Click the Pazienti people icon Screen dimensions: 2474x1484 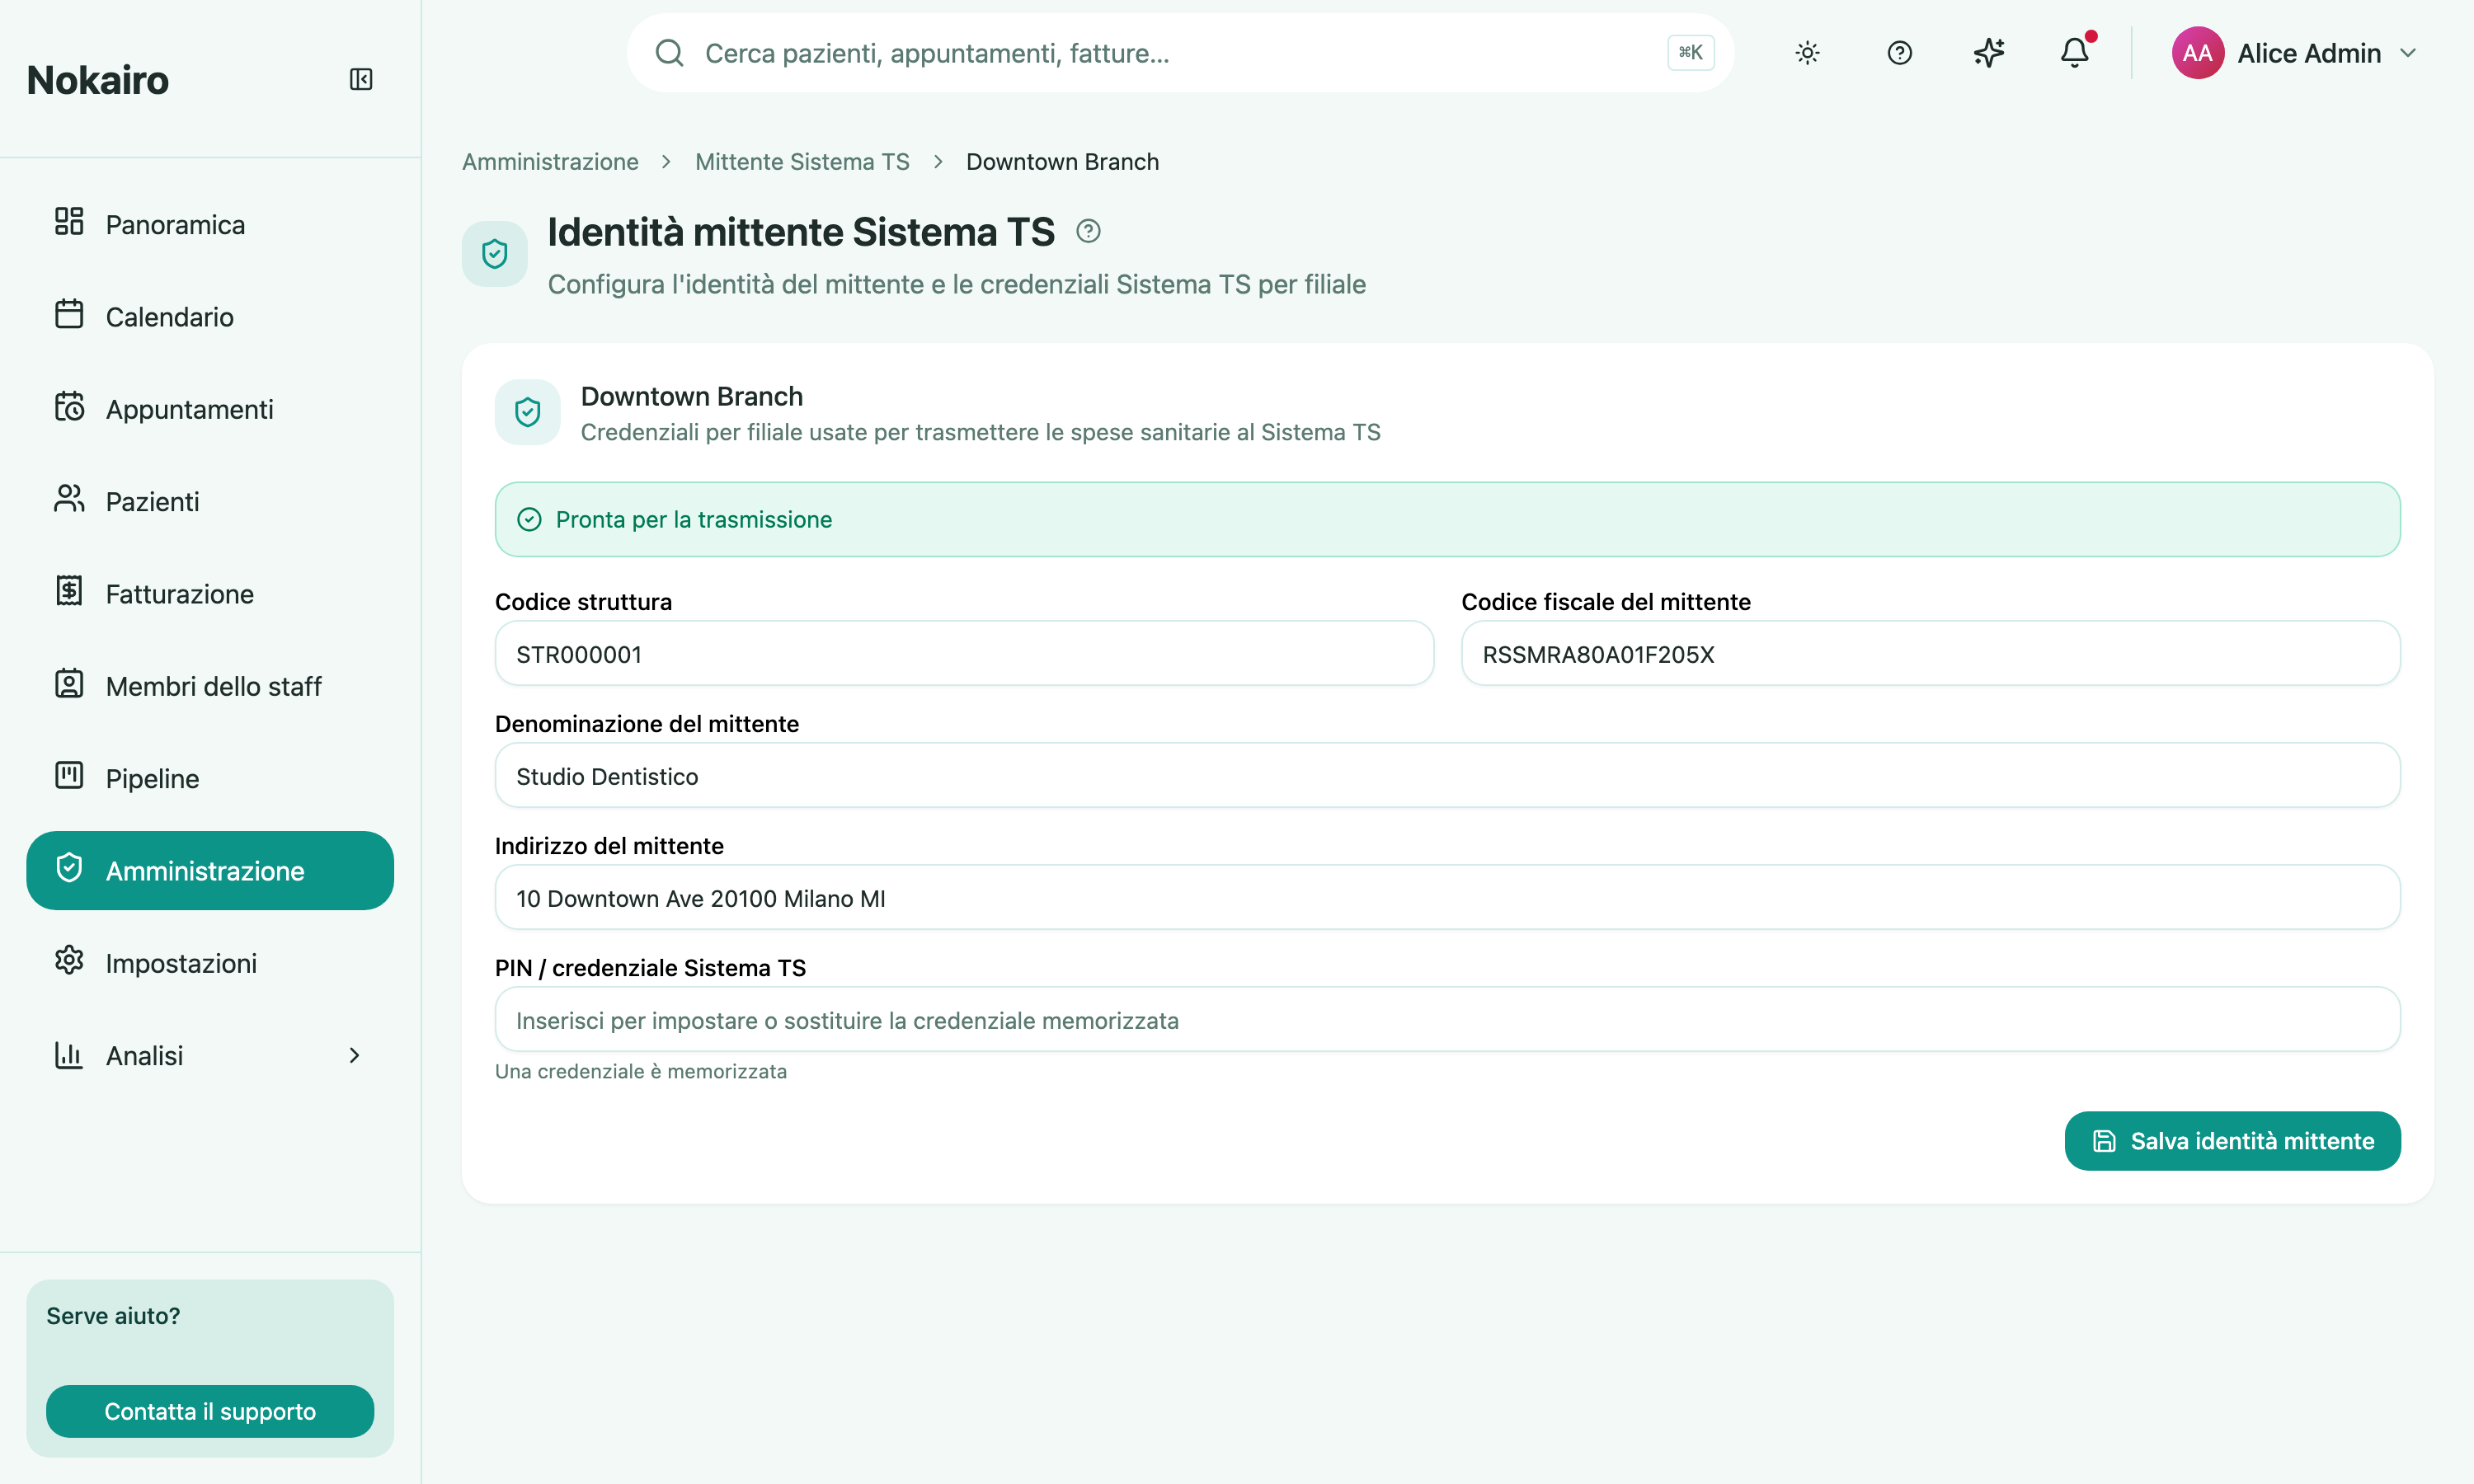(x=69, y=499)
